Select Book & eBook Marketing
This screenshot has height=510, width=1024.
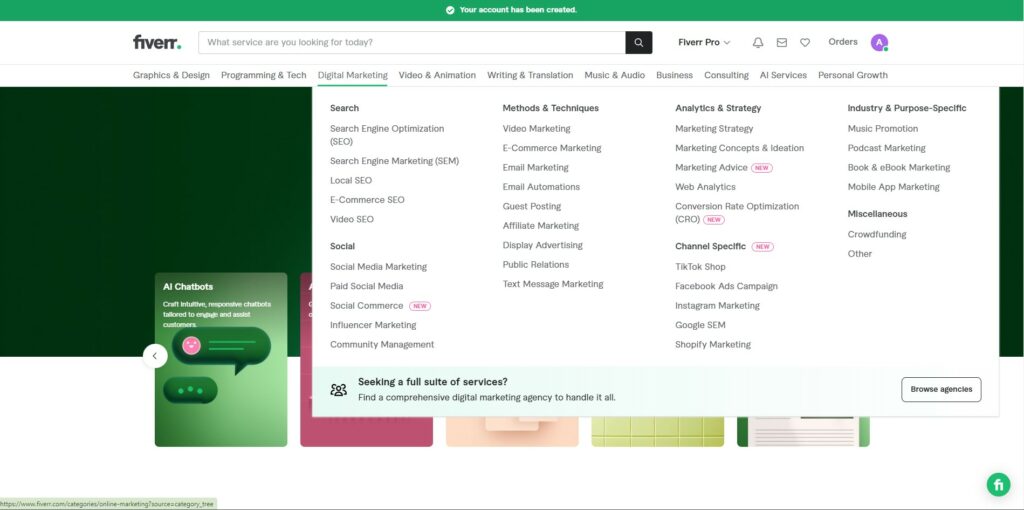click(899, 168)
